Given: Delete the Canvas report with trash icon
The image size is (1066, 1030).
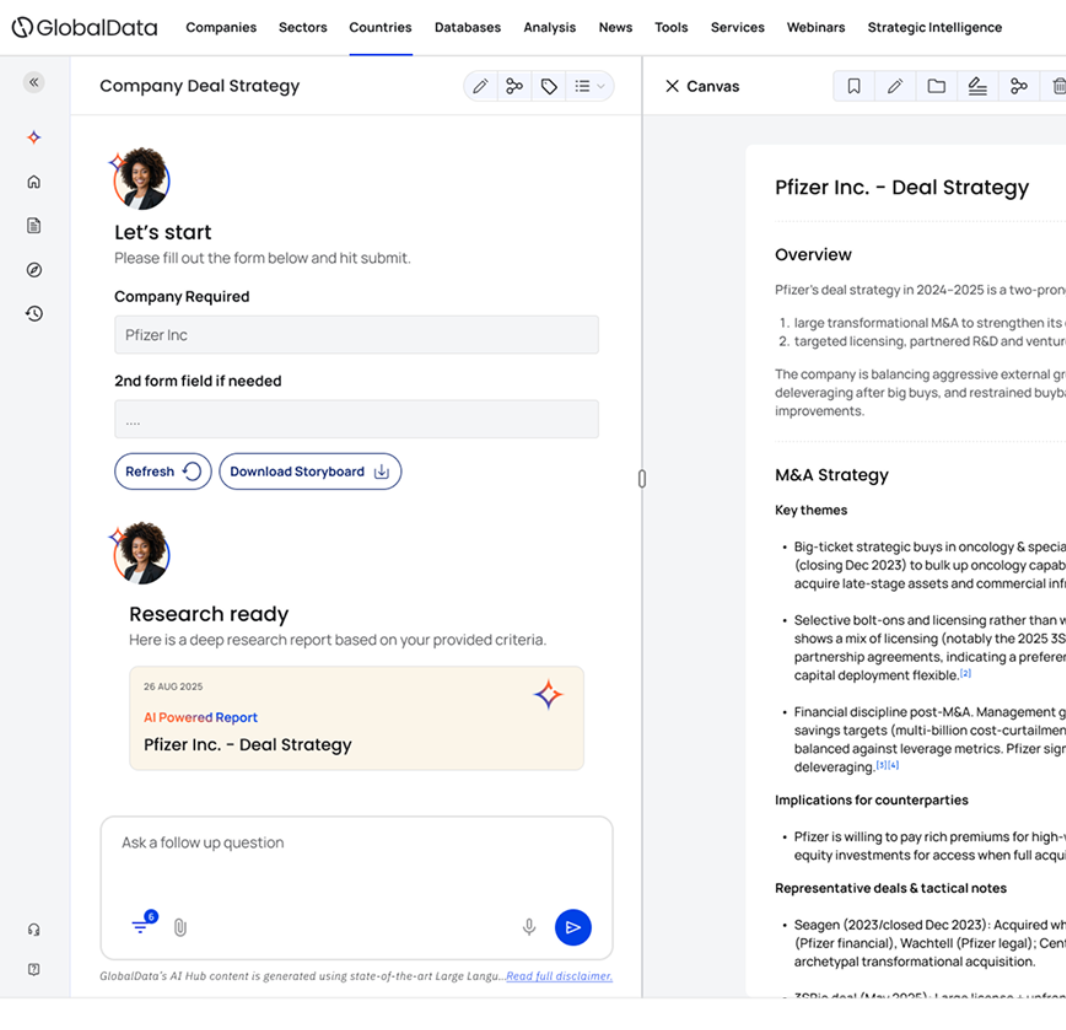Looking at the screenshot, I should [x=1057, y=86].
